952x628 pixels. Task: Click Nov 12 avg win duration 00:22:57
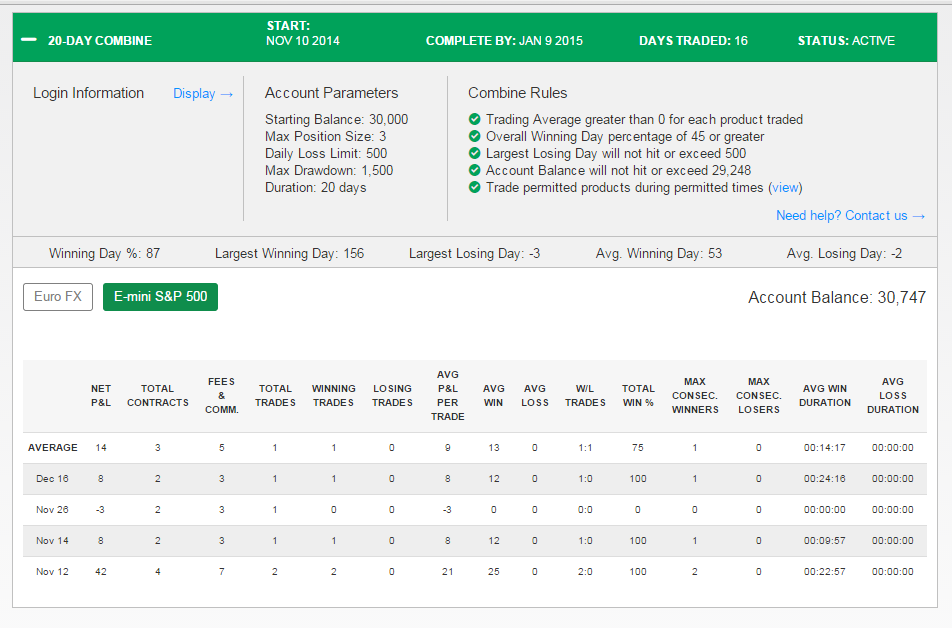pos(824,572)
